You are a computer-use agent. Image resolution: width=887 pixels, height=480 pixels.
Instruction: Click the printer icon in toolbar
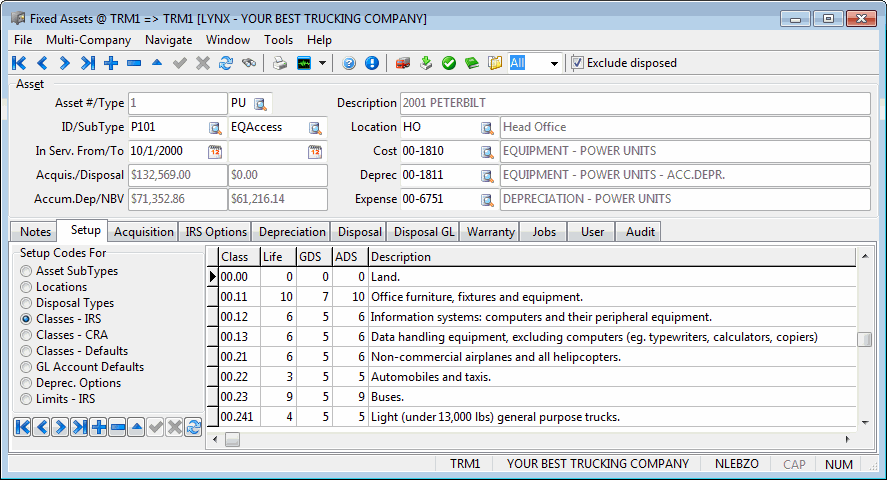point(281,63)
